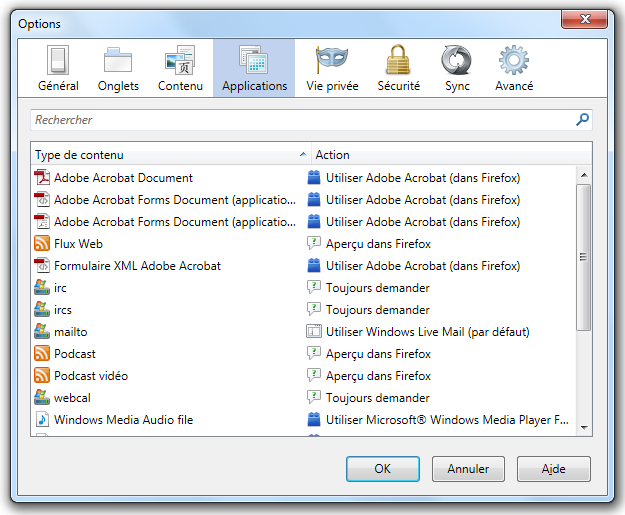Click the Flux Web feed icon
The height and width of the screenshot is (515, 625).
pos(42,244)
